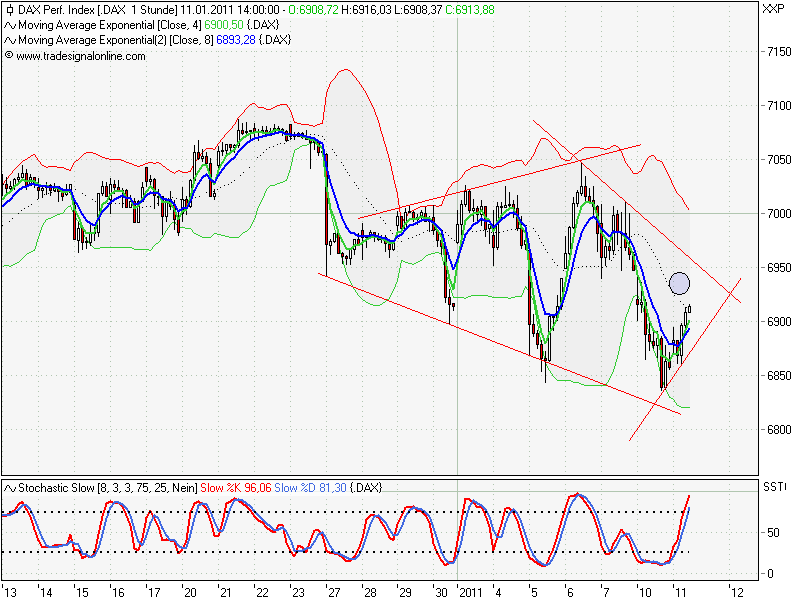This screenshot has height=600, width=800.
Task: Select the Moving Average Exponential(2) wave icon
Action: pyautogui.click(x=12, y=39)
